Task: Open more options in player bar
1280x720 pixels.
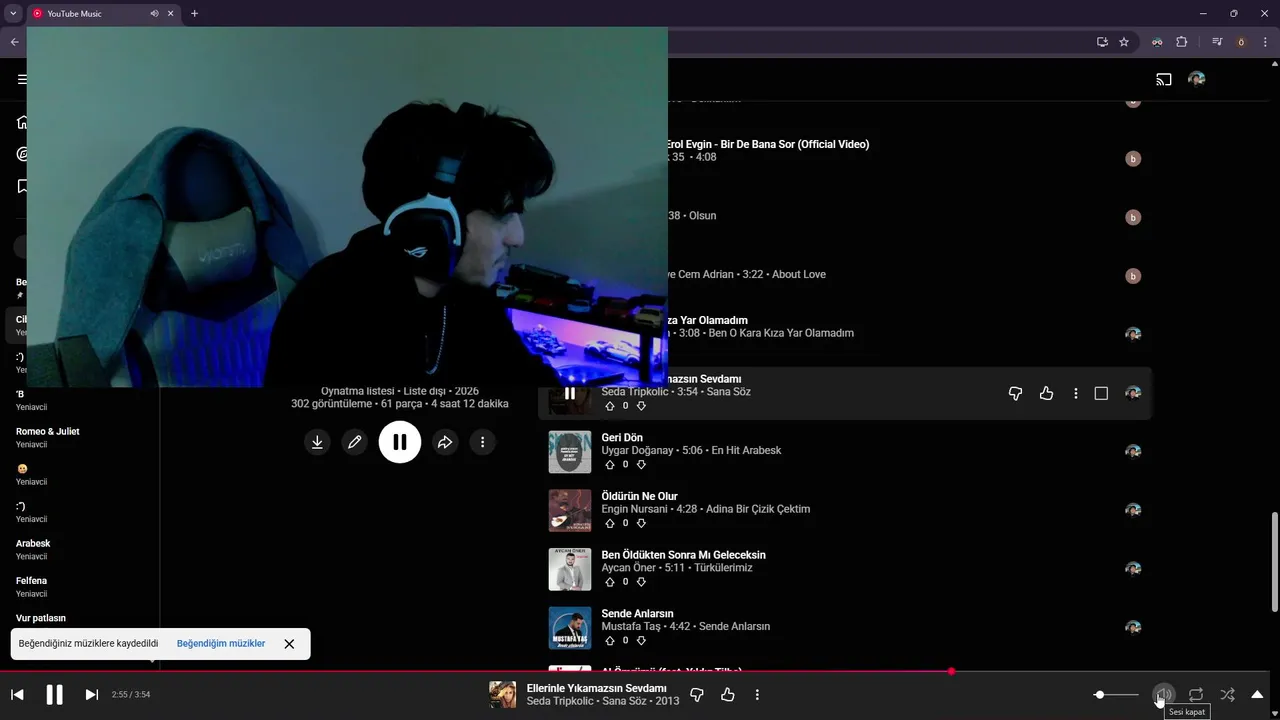Action: [757, 695]
